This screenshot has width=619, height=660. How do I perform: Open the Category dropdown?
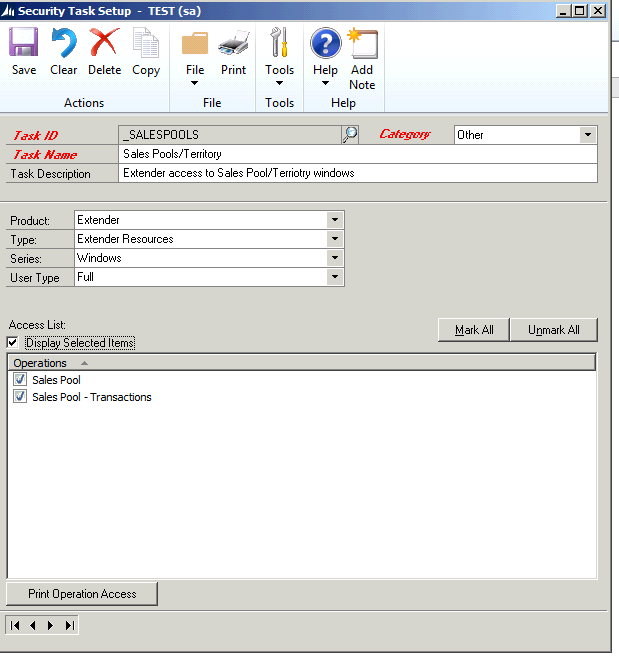click(x=588, y=135)
